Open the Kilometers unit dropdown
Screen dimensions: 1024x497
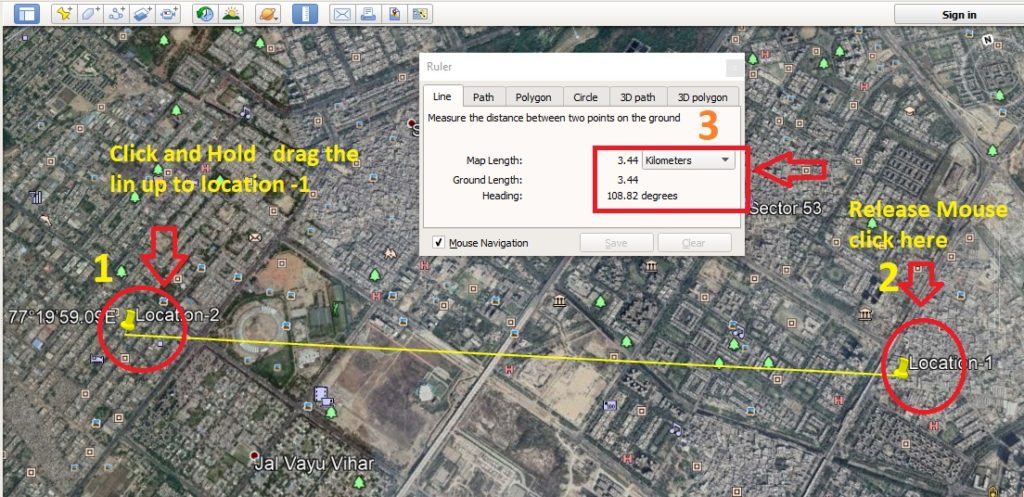point(687,160)
